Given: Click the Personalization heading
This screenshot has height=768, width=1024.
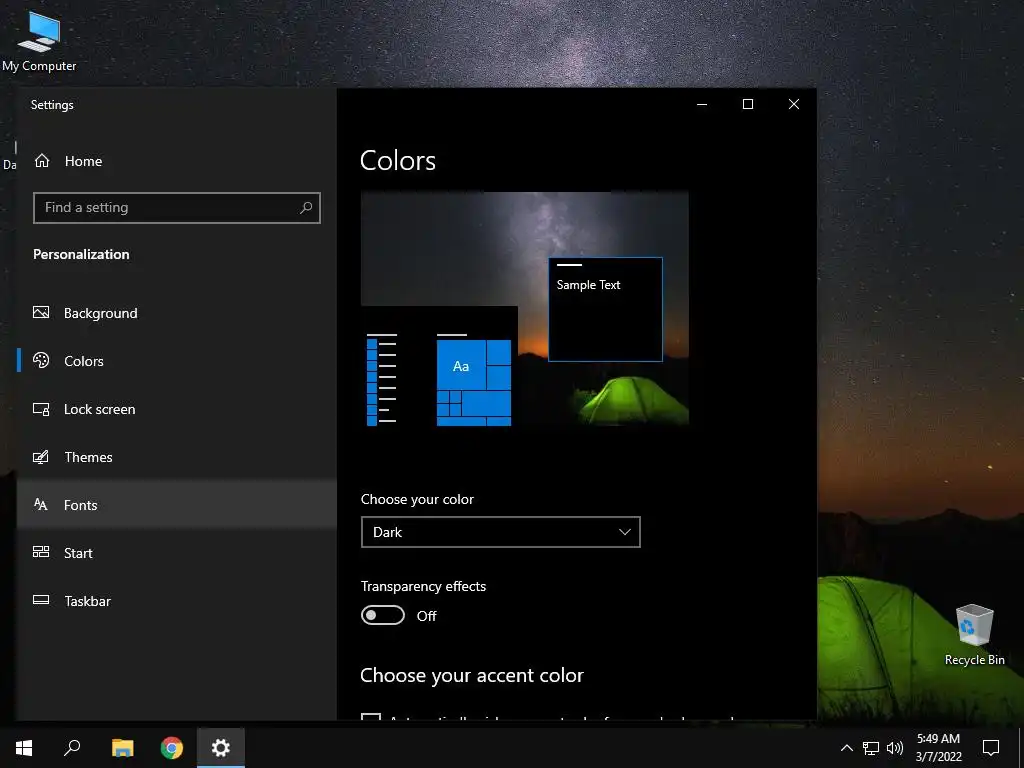Looking at the screenshot, I should [x=81, y=254].
